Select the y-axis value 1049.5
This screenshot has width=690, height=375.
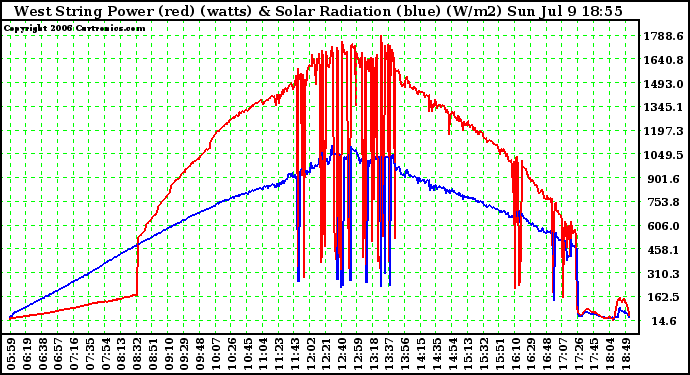tap(664, 155)
